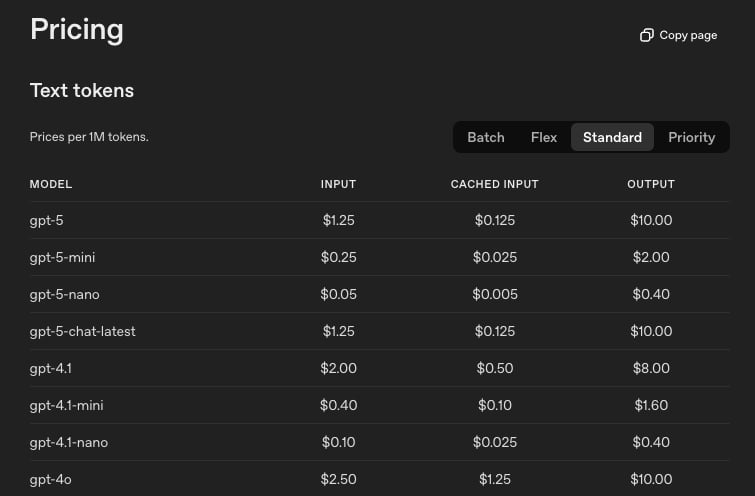Click gpt-5-chat-latest output price $10.00

click(x=651, y=331)
